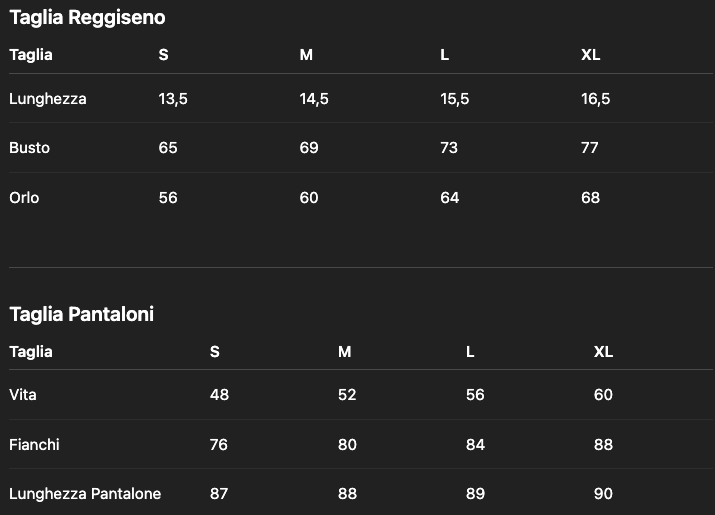Select the 13,5 length value
715x515 pixels.
(x=173, y=99)
